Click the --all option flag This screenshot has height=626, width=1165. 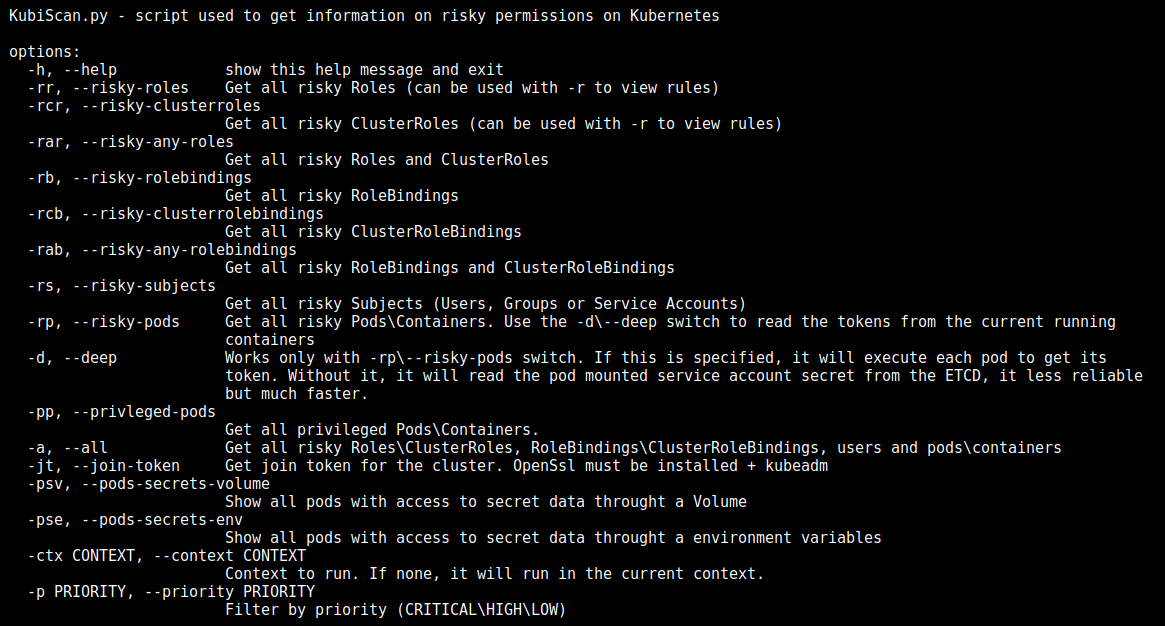pos(82,448)
